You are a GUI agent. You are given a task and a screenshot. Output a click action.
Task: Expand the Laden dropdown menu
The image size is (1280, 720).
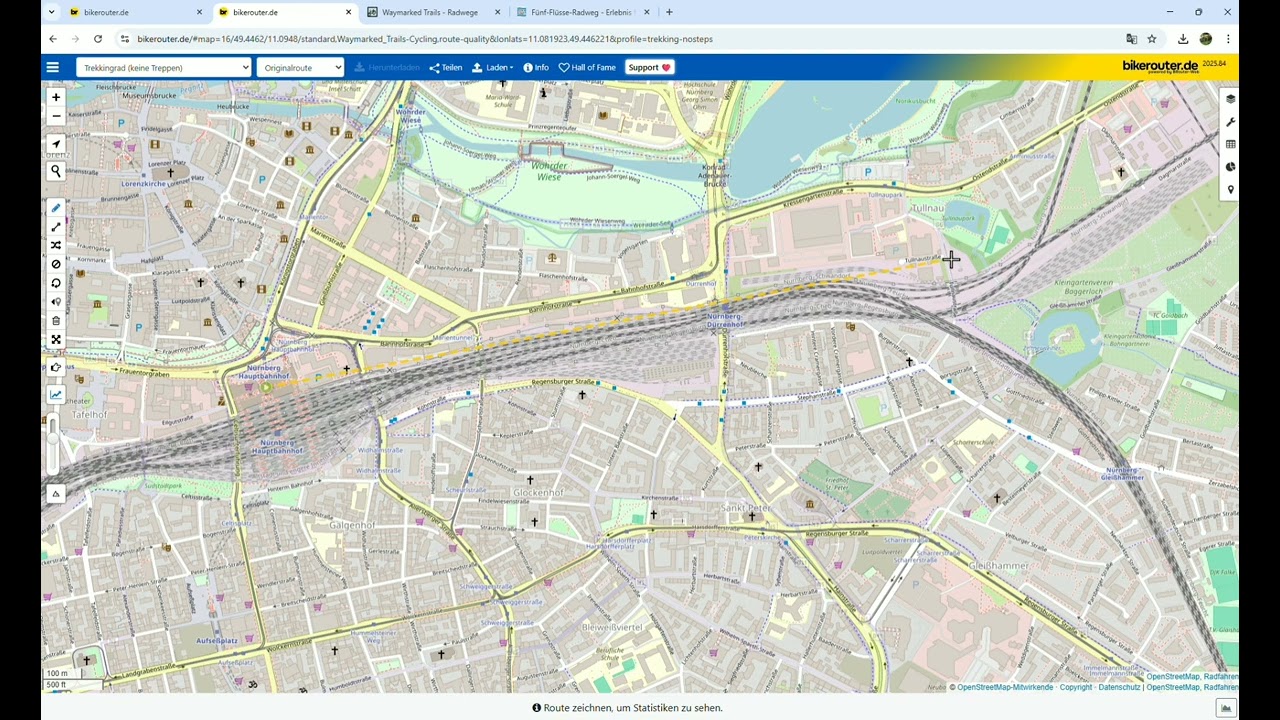[x=493, y=67]
